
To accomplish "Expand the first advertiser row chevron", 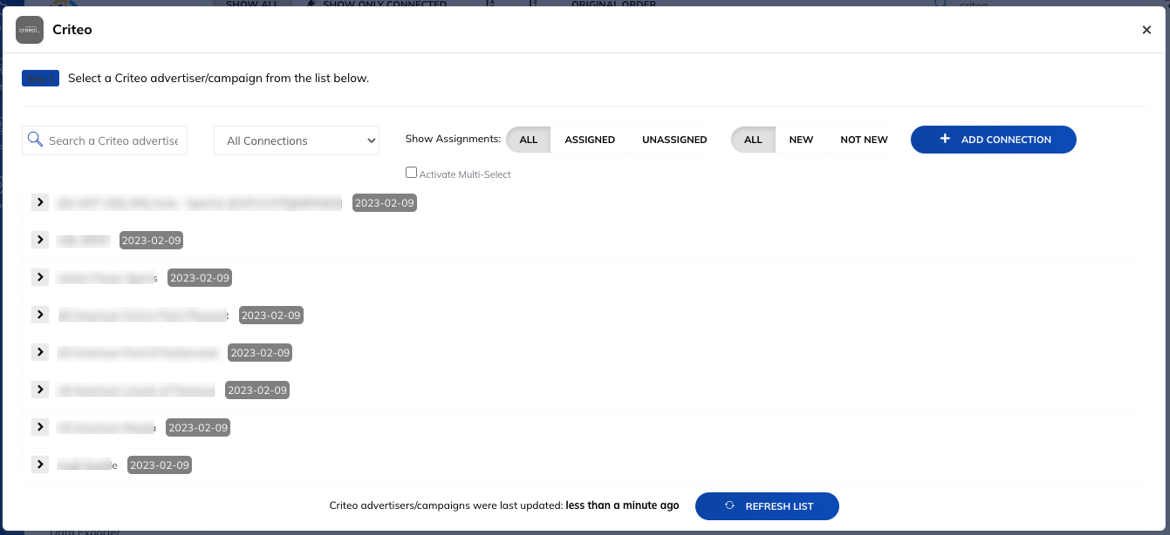I will click(40, 202).
